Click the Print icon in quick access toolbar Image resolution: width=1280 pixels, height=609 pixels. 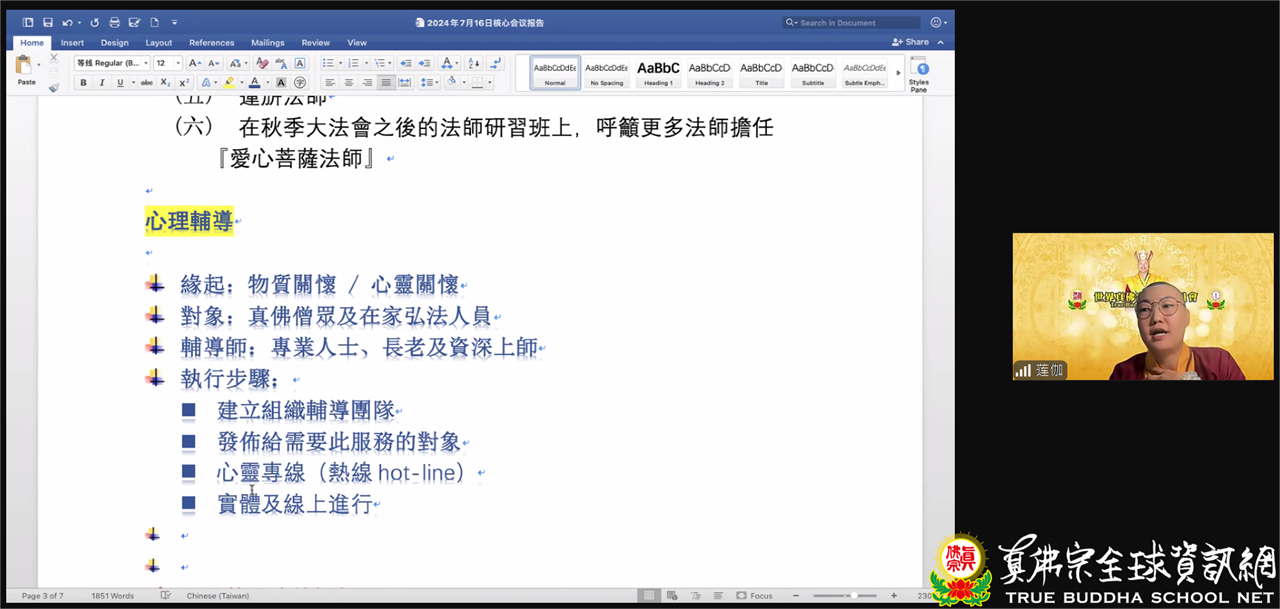pos(115,22)
